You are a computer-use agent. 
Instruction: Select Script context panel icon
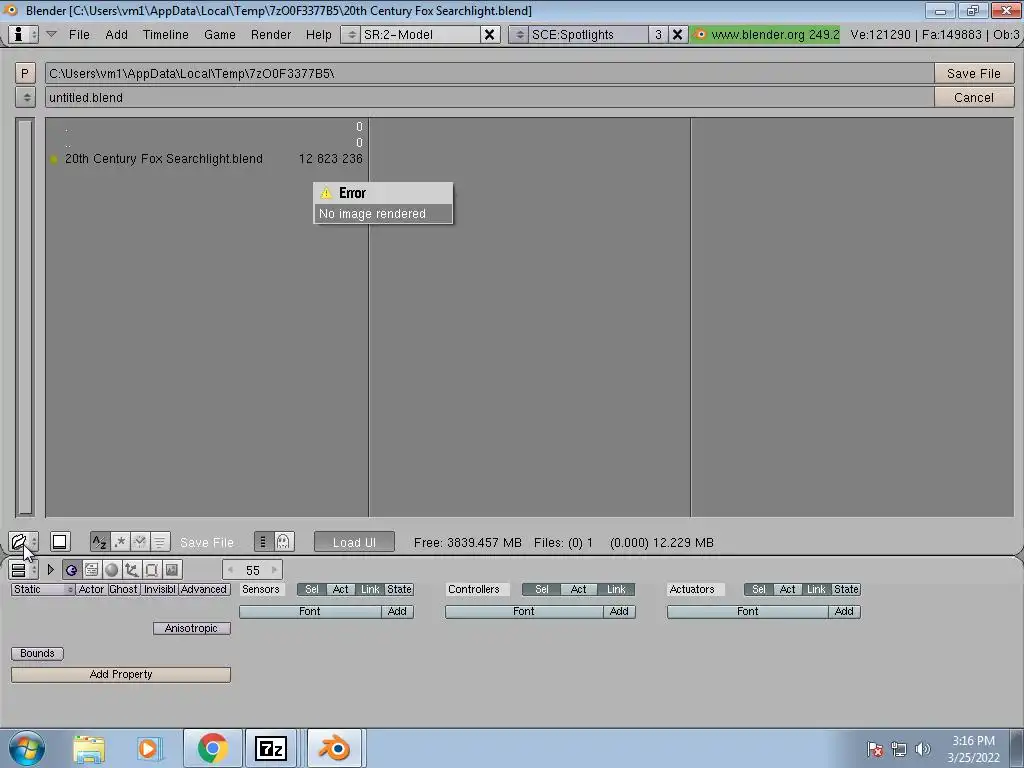(x=91, y=570)
